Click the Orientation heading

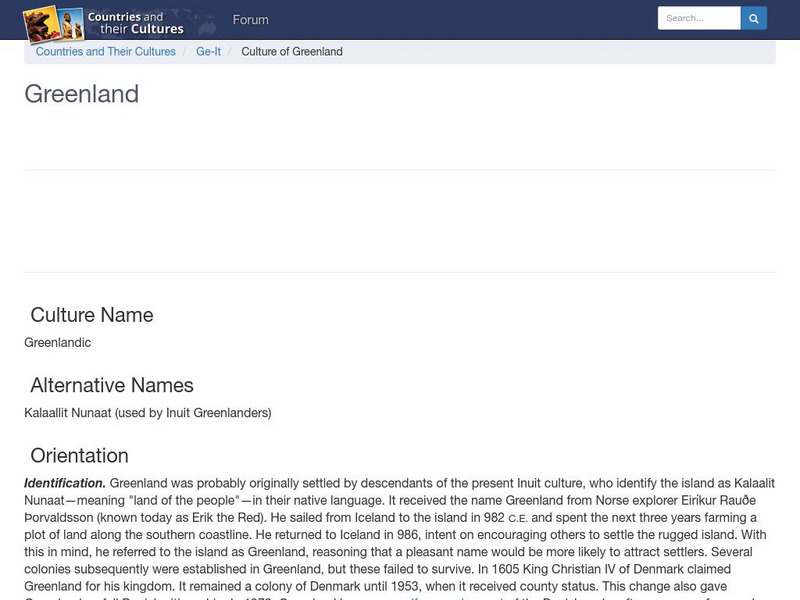(80, 456)
